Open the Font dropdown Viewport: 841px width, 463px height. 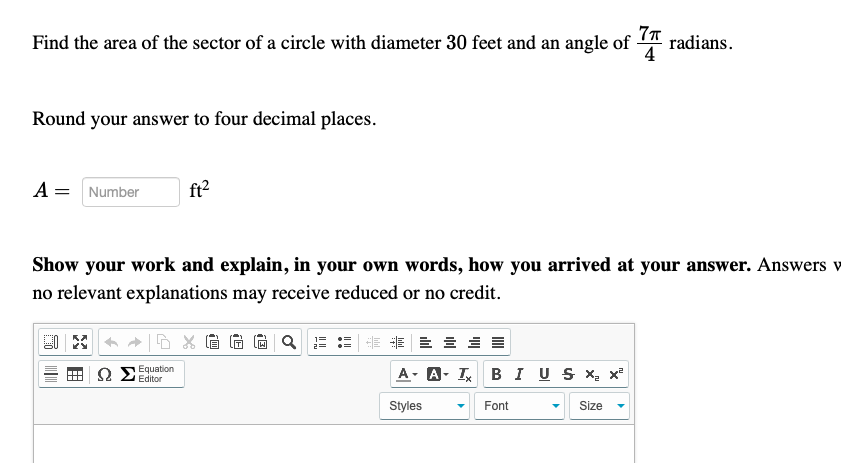click(519, 406)
